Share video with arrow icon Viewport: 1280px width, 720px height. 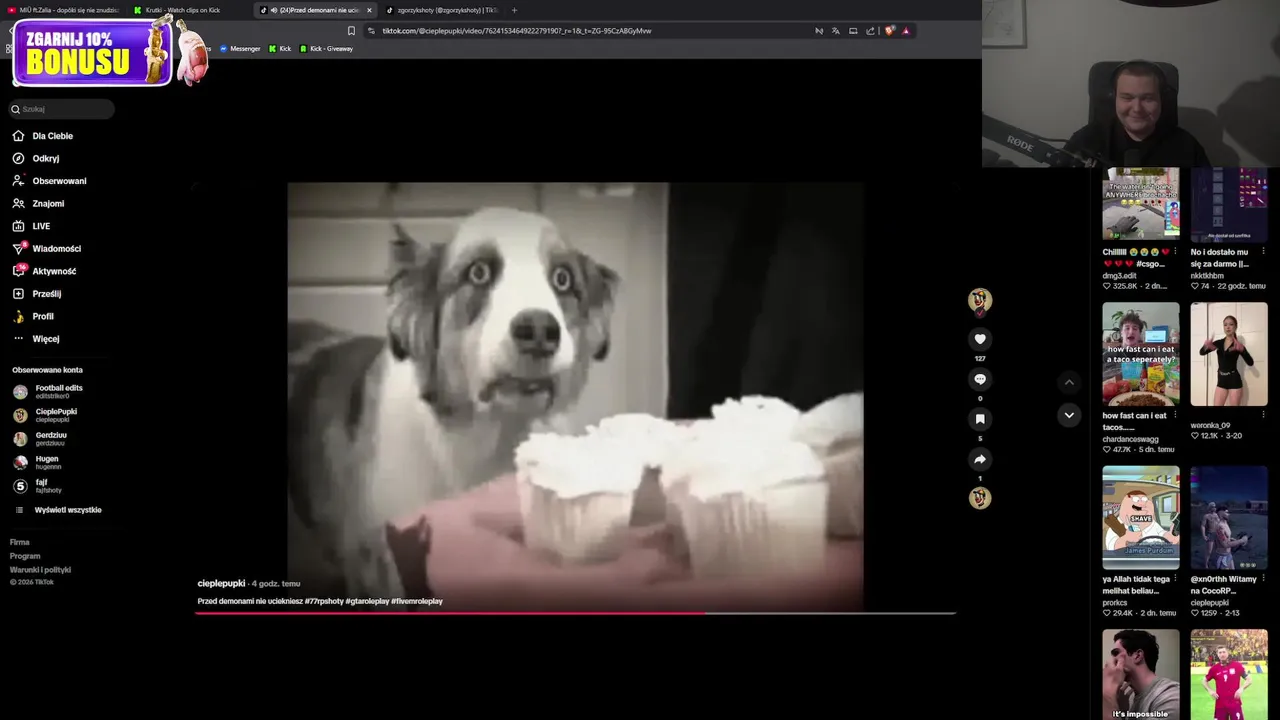[x=980, y=459]
